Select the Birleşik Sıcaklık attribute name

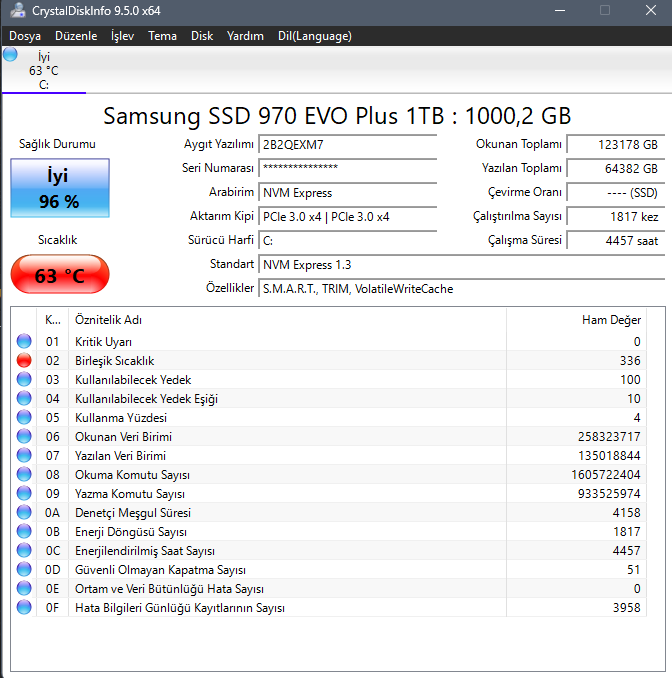tap(115, 361)
